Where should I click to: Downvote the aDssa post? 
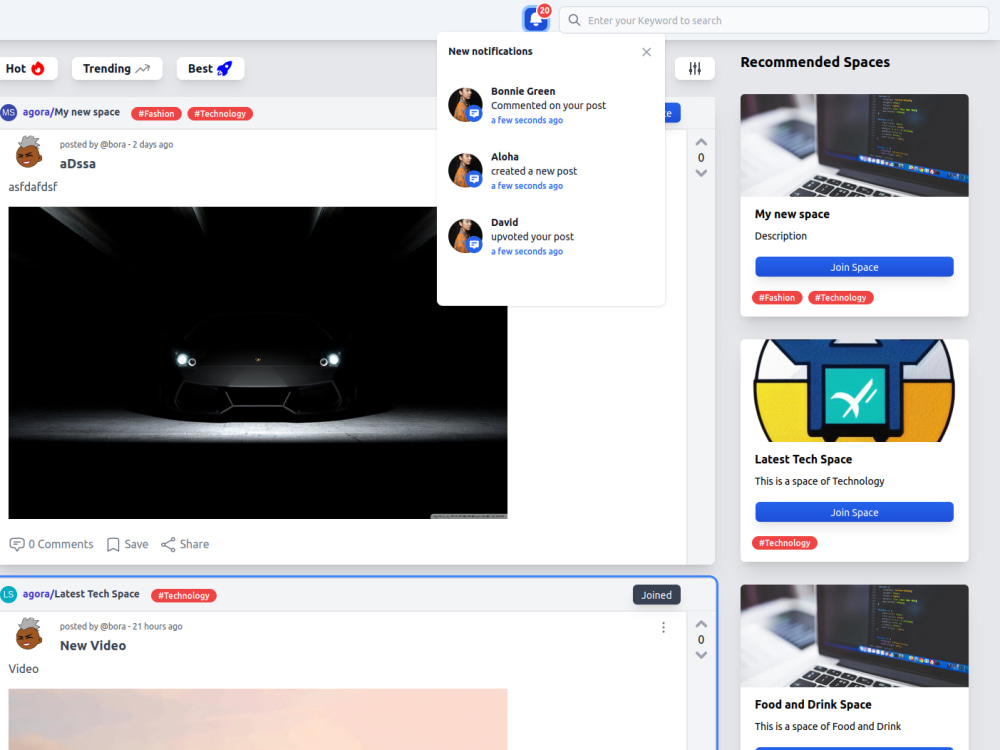pos(701,173)
